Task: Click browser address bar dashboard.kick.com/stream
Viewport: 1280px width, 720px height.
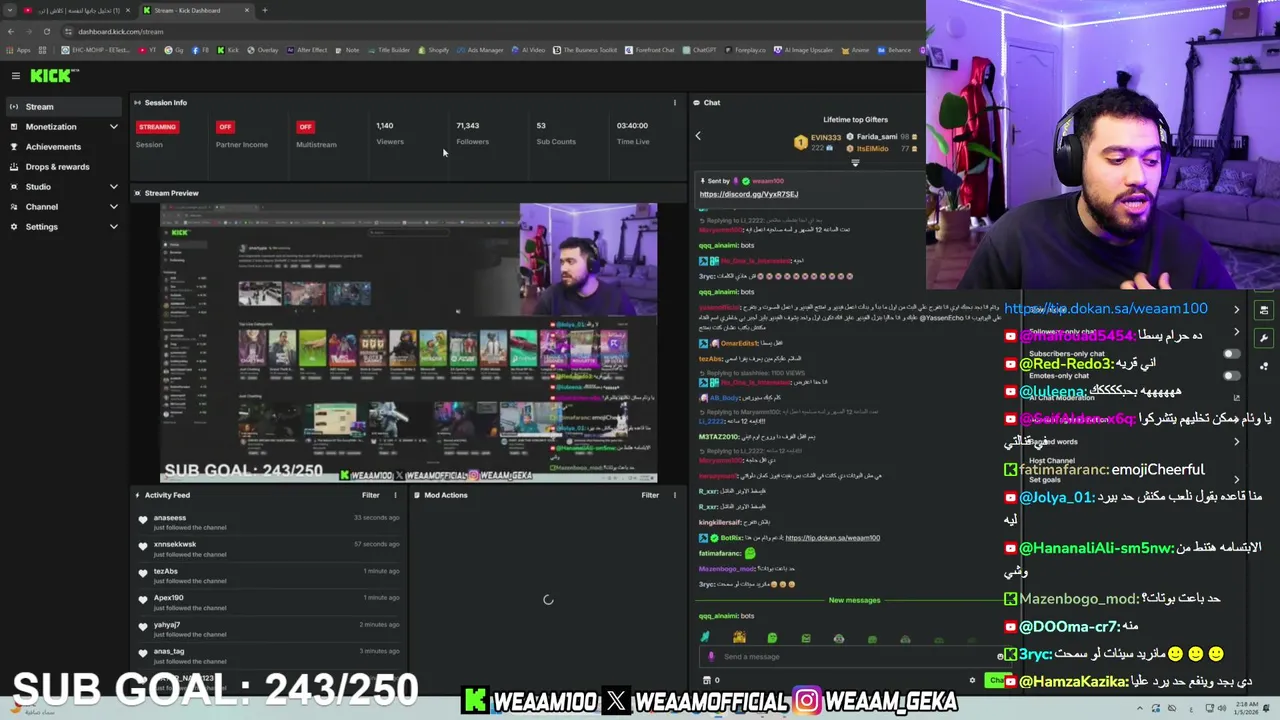Action: point(120,31)
